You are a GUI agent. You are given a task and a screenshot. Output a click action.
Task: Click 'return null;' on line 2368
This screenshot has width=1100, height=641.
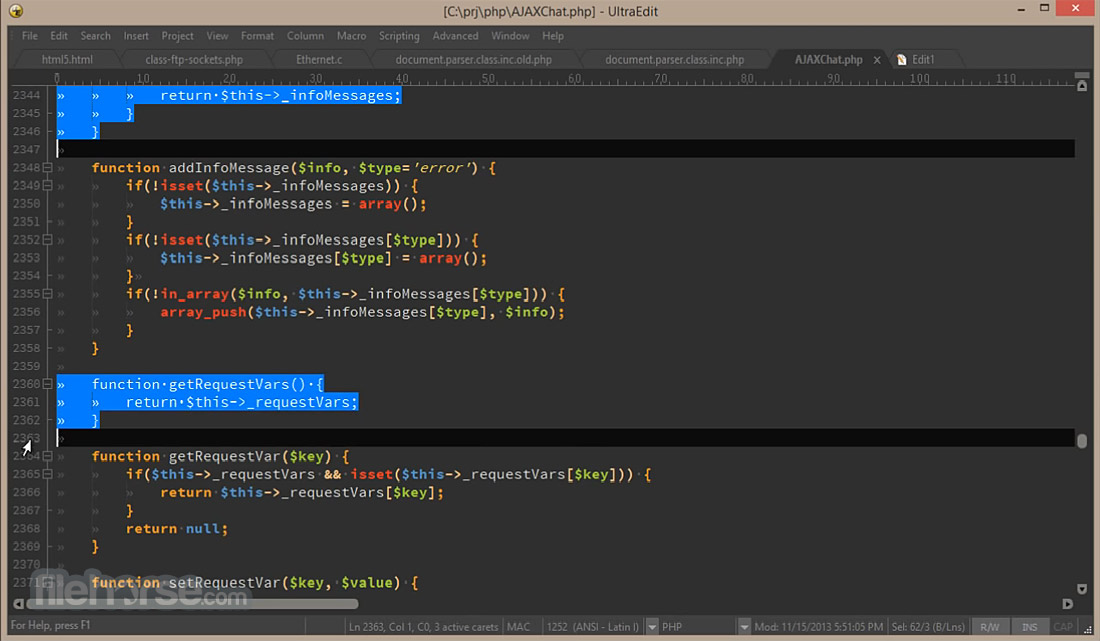click(177, 529)
